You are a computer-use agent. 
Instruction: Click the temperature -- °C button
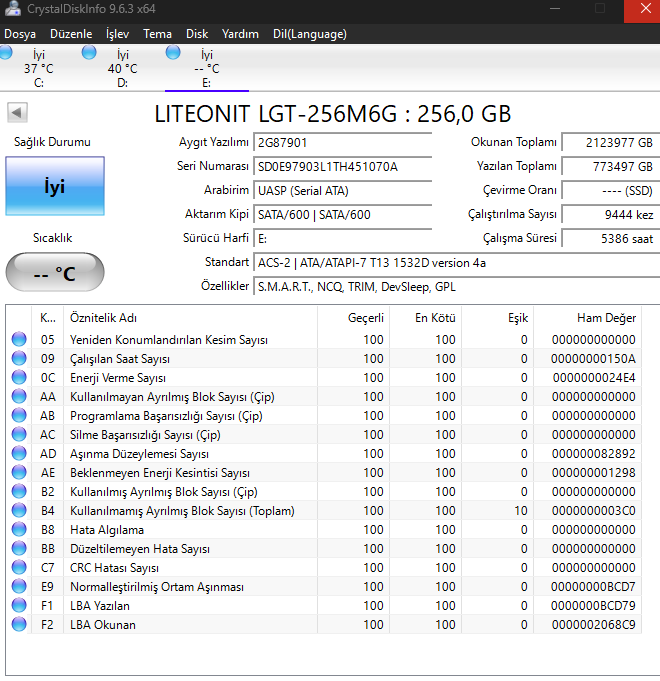pyautogui.click(x=55, y=272)
